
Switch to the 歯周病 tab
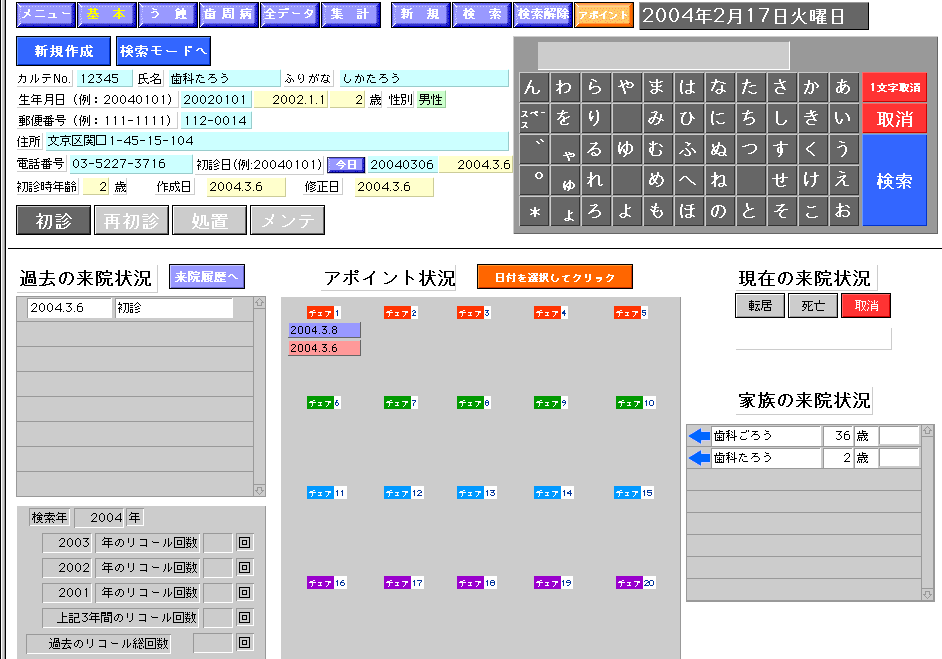(228, 15)
